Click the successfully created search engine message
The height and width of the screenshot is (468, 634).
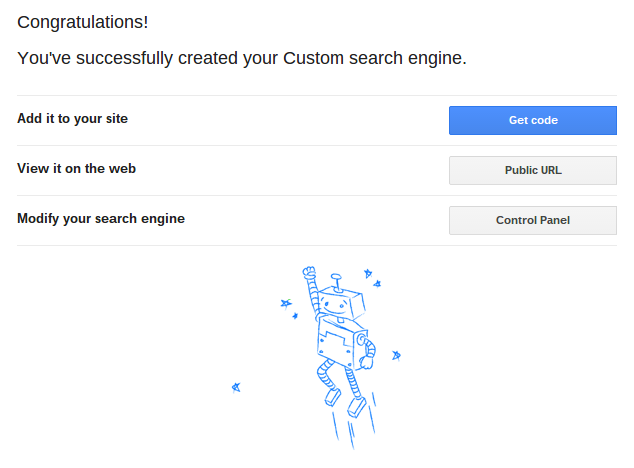242,58
